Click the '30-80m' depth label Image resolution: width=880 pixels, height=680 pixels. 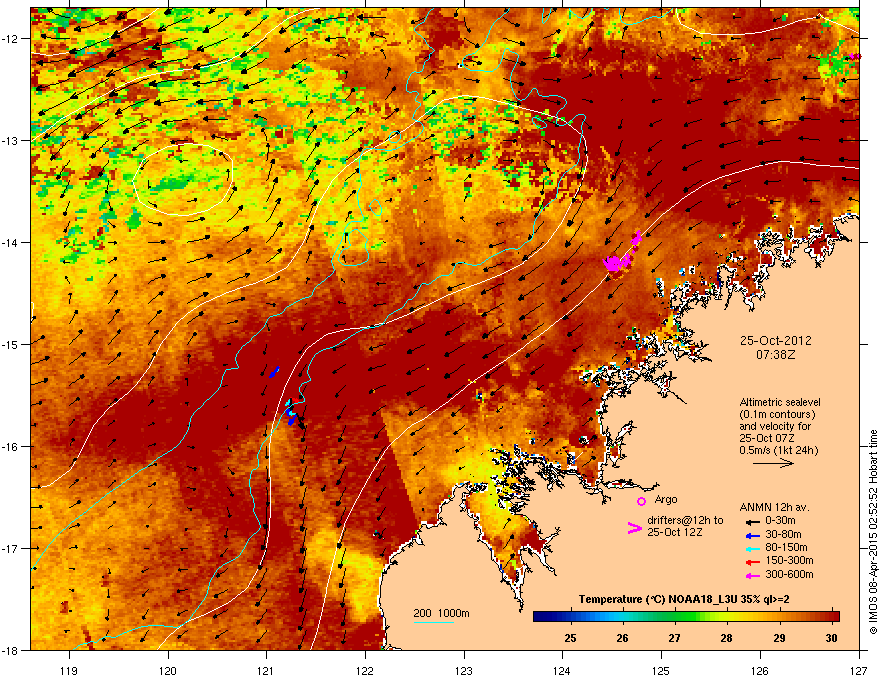pyautogui.click(x=783, y=534)
